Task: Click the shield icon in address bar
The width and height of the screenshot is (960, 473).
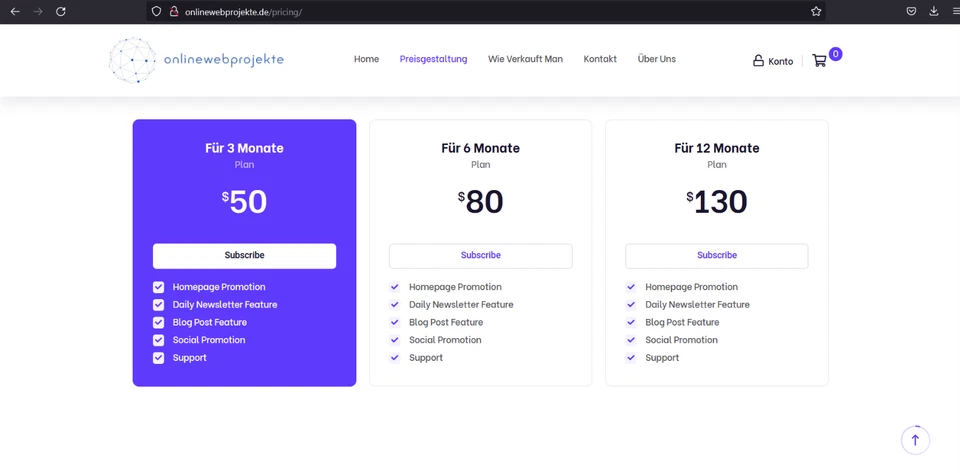Action: point(156,11)
